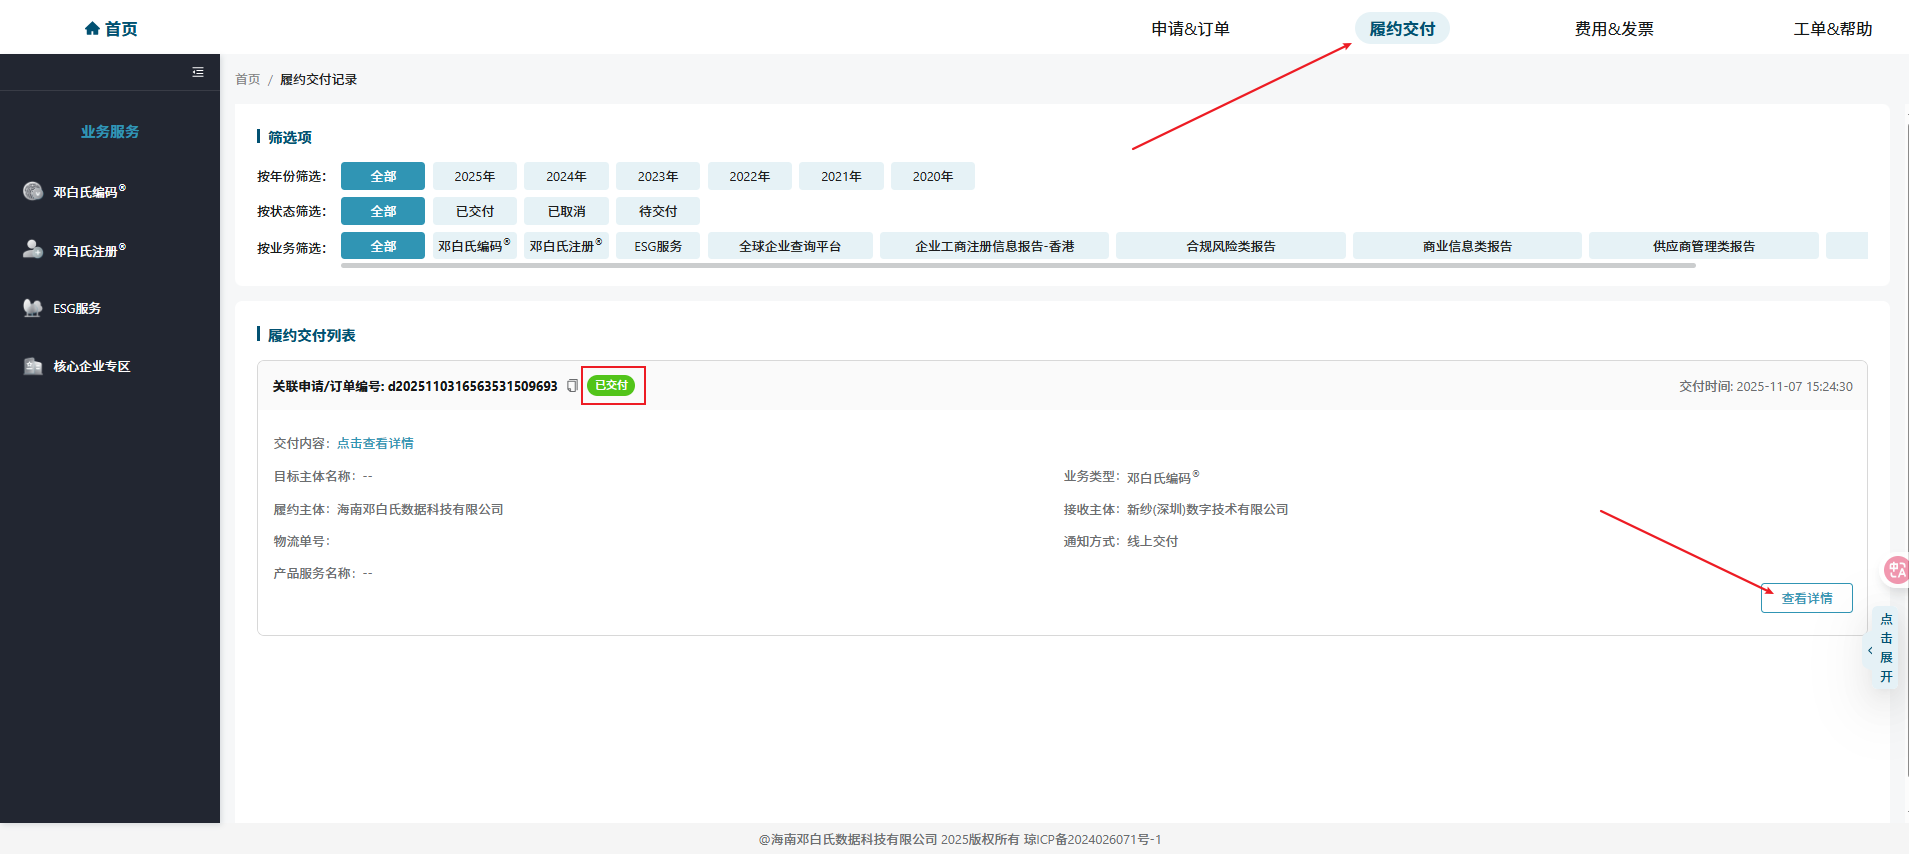1909x854 pixels.
Task: Open the 费用&发票 menu
Action: coord(1613,29)
